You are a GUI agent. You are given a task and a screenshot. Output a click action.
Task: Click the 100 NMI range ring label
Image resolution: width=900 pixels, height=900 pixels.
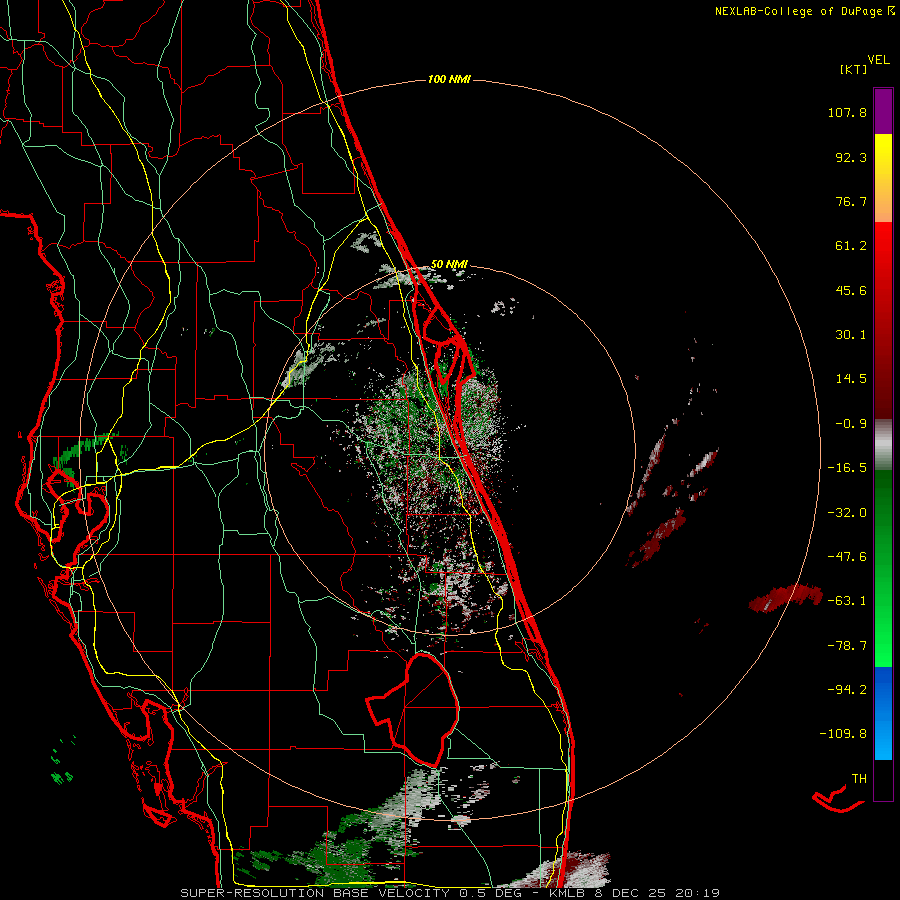[449, 79]
